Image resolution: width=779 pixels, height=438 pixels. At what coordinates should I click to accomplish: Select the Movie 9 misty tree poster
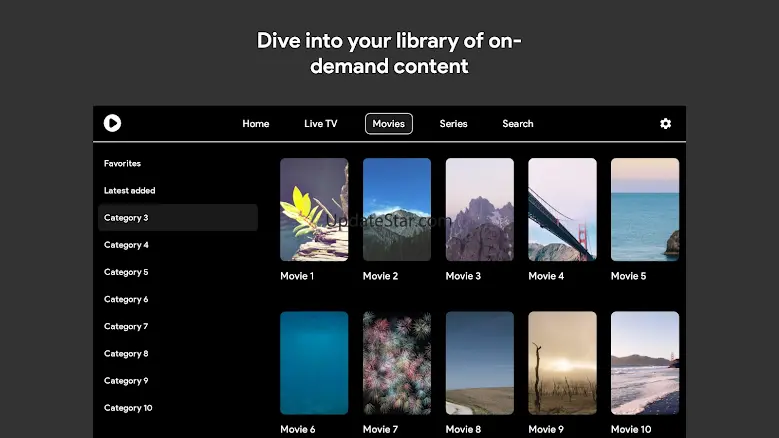point(562,363)
